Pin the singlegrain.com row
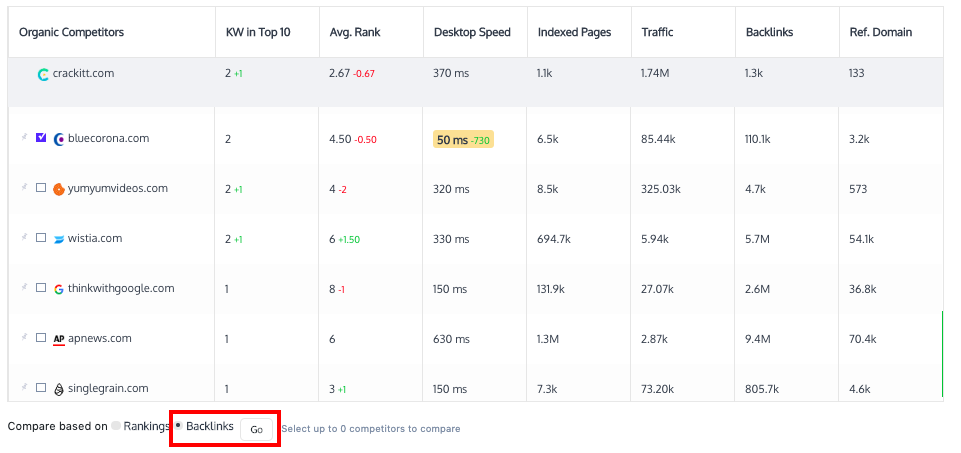Screen dimensions: 961x453 click(25, 387)
